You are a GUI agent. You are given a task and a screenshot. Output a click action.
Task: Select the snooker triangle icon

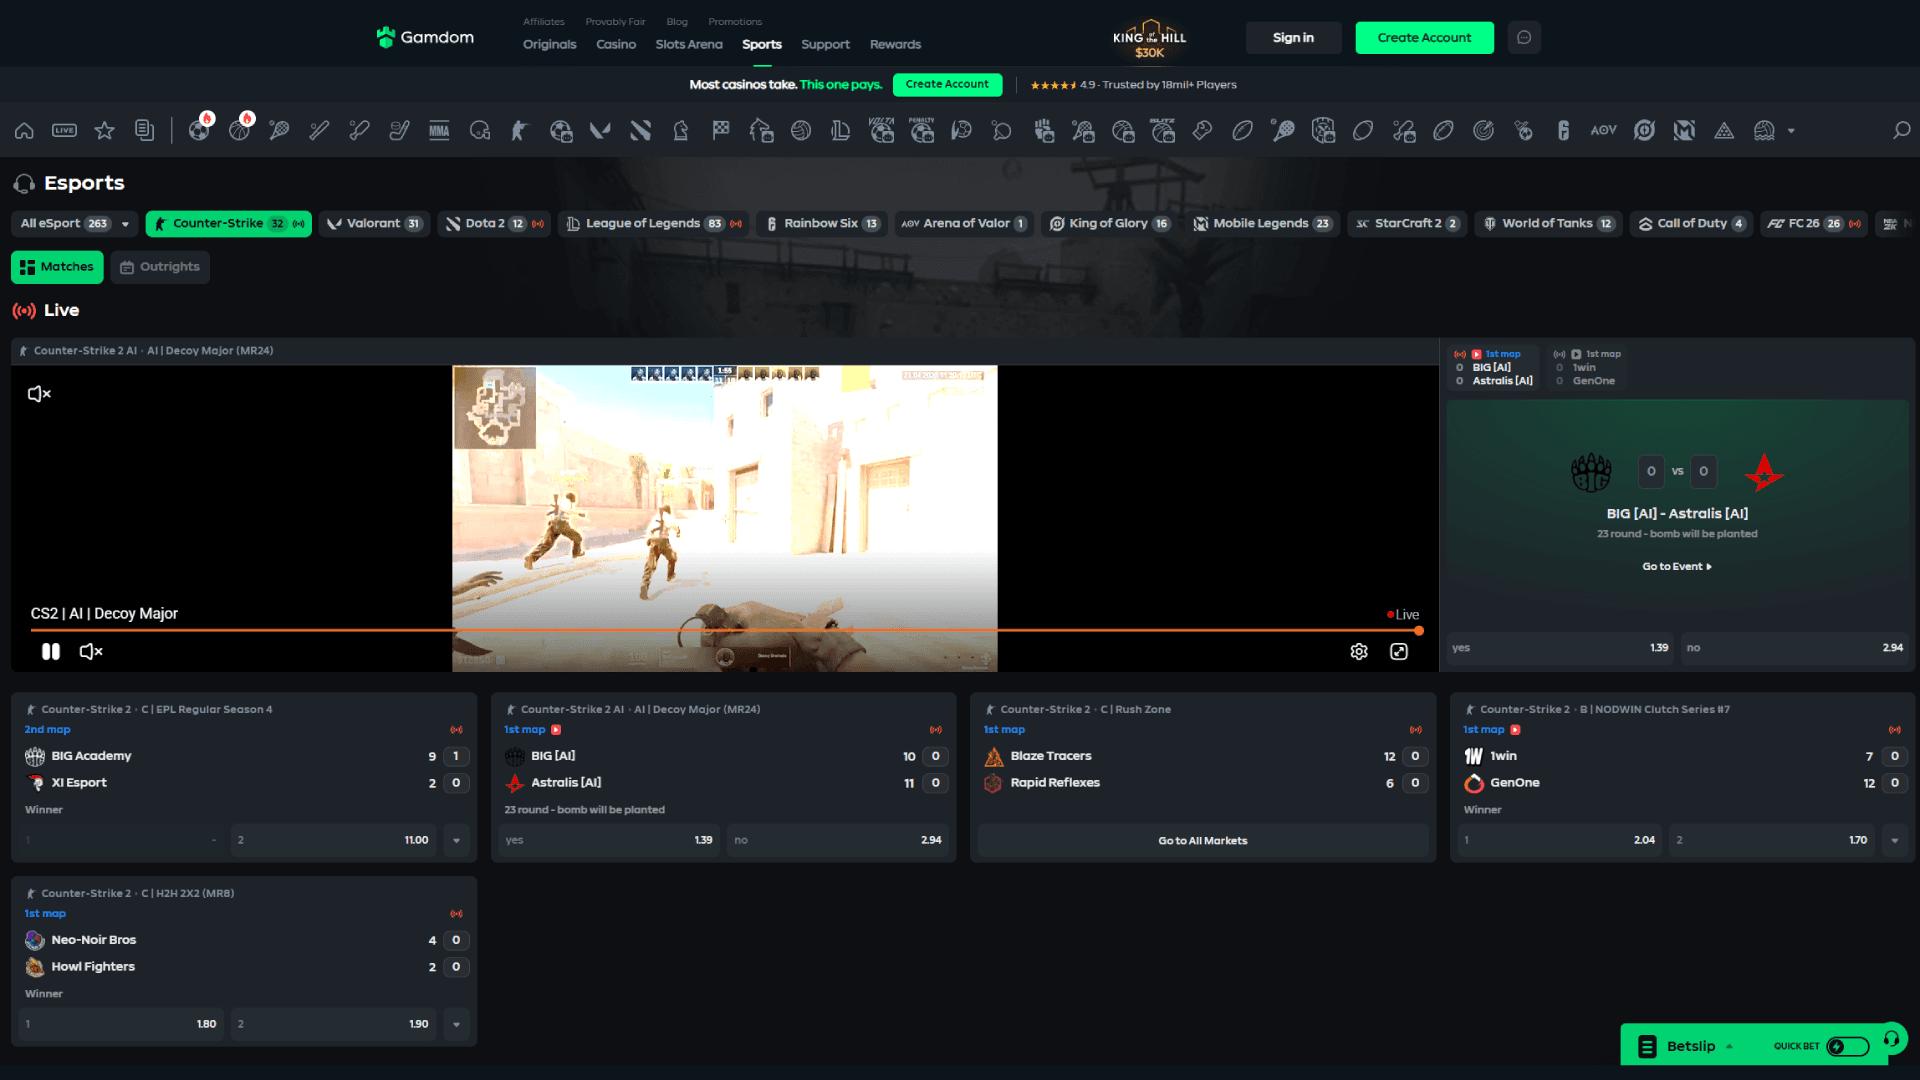pyautogui.click(x=1724, y=131)
